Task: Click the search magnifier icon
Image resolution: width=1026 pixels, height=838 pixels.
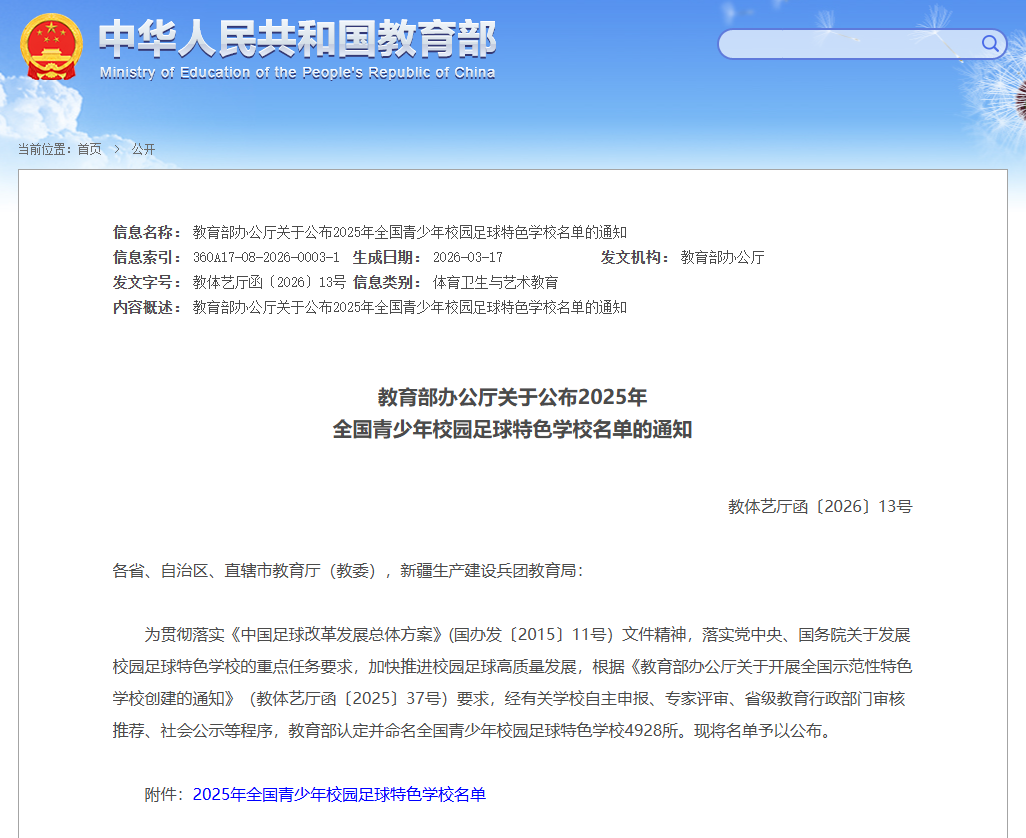Action: (990, 43)
